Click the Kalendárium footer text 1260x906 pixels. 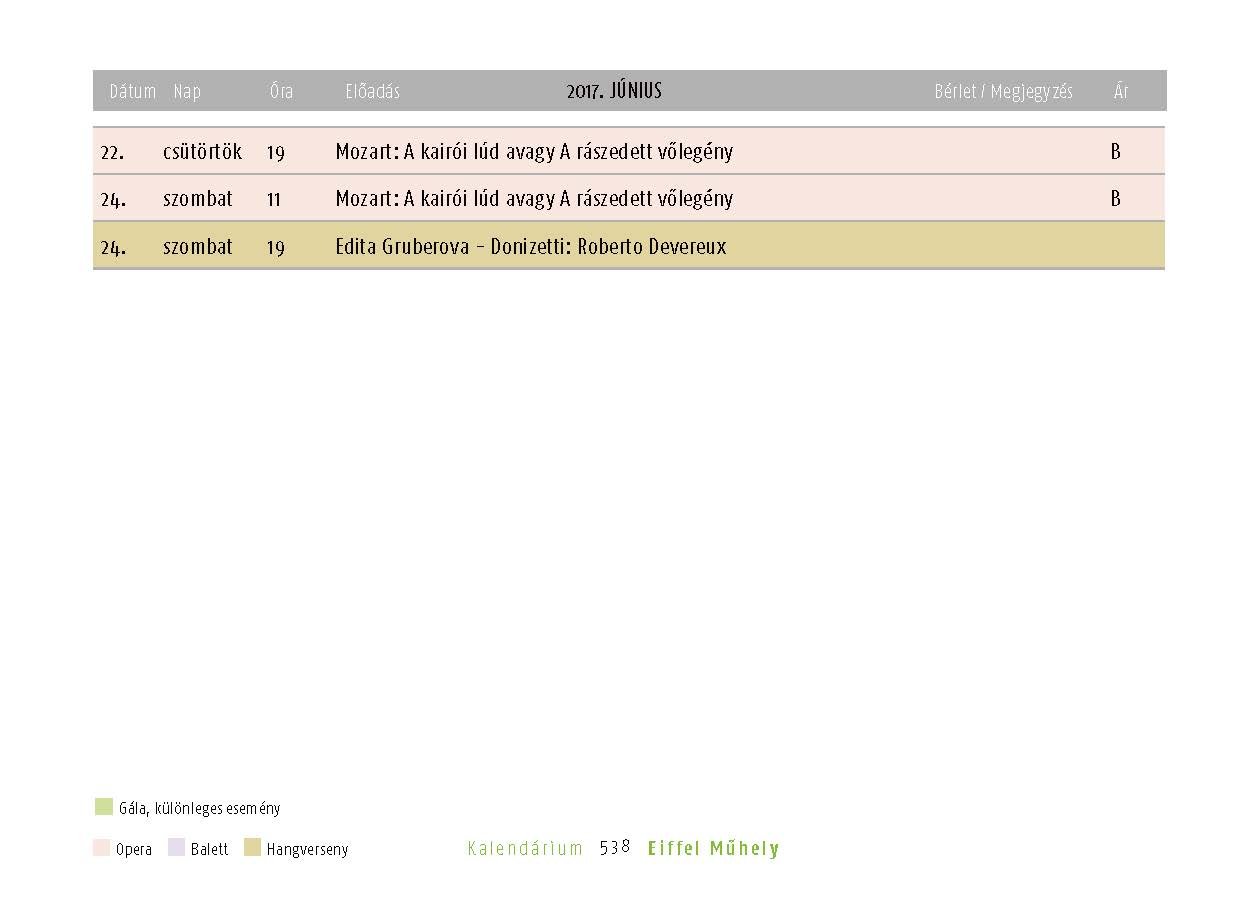525,848
